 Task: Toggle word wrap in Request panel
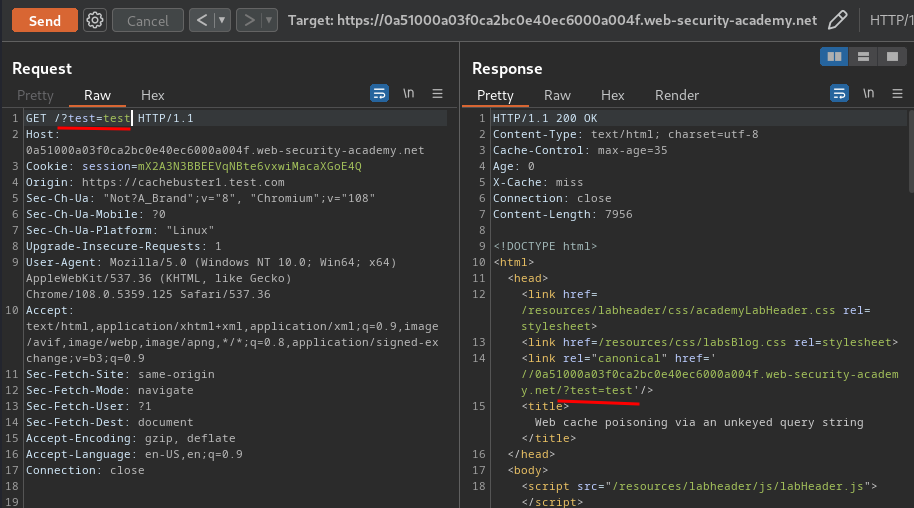coord(379,93)
